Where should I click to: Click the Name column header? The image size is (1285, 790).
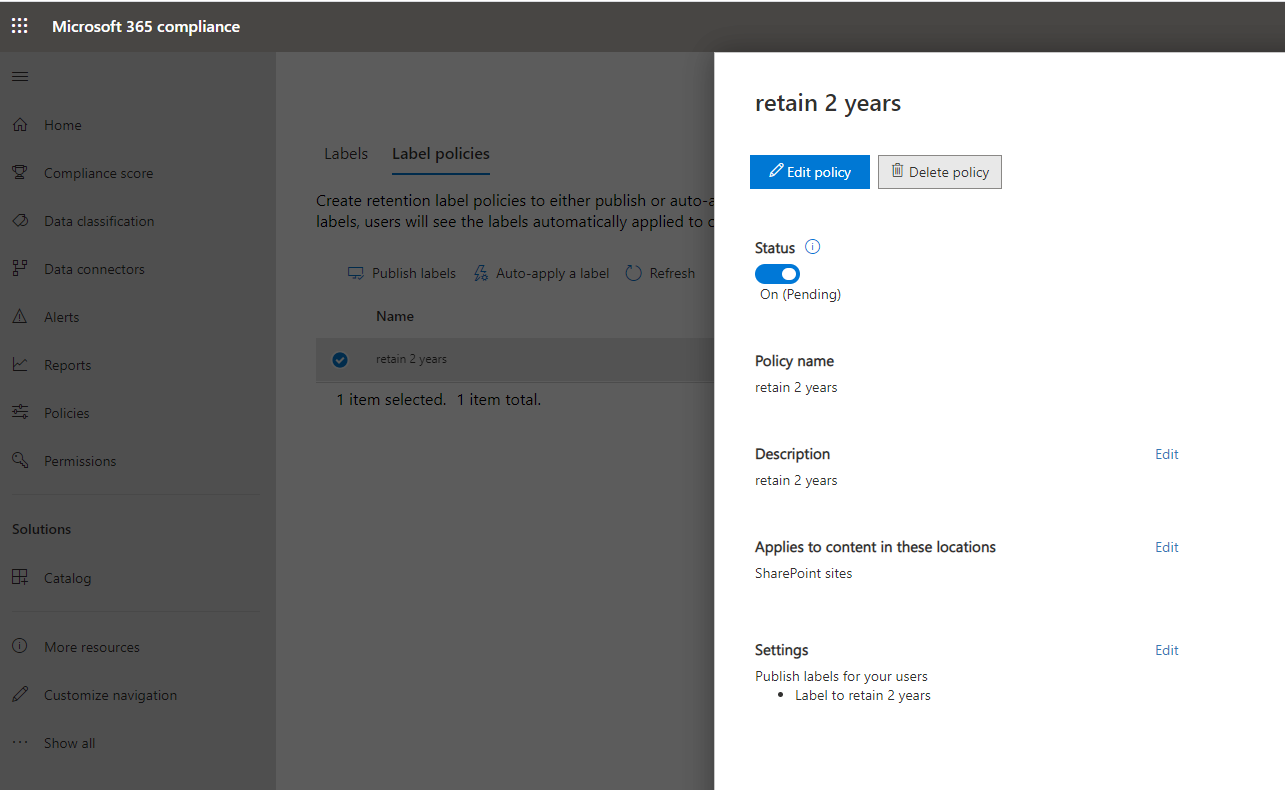tap(395, 316)
